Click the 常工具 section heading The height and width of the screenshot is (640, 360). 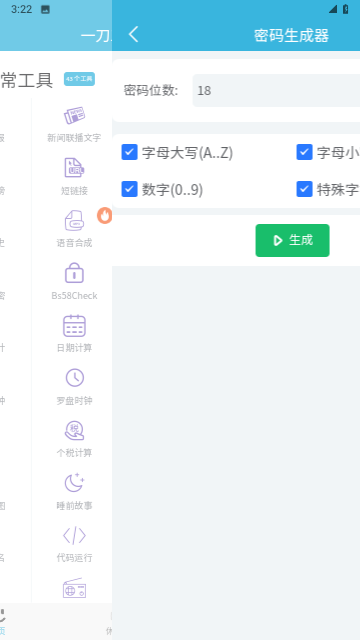27,80
